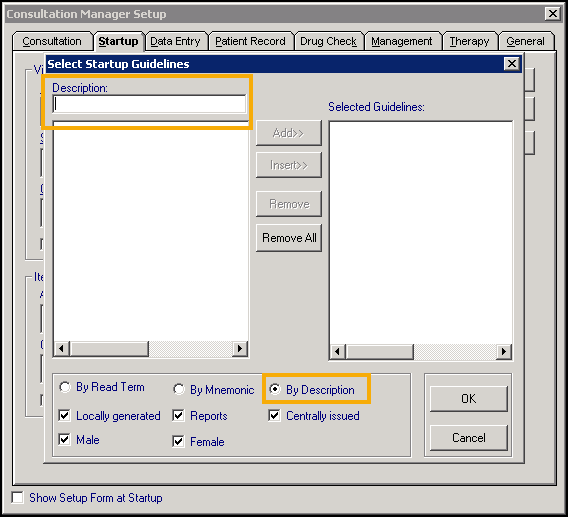This screenshot has height=517, width=568.
Task: Click right scroll arrow under Selected Guidelines
Action: (504, 351)
